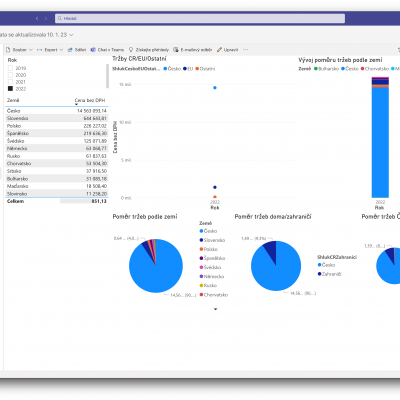Click Slovensko in pie chart Země legend

[x=212, y=240]
